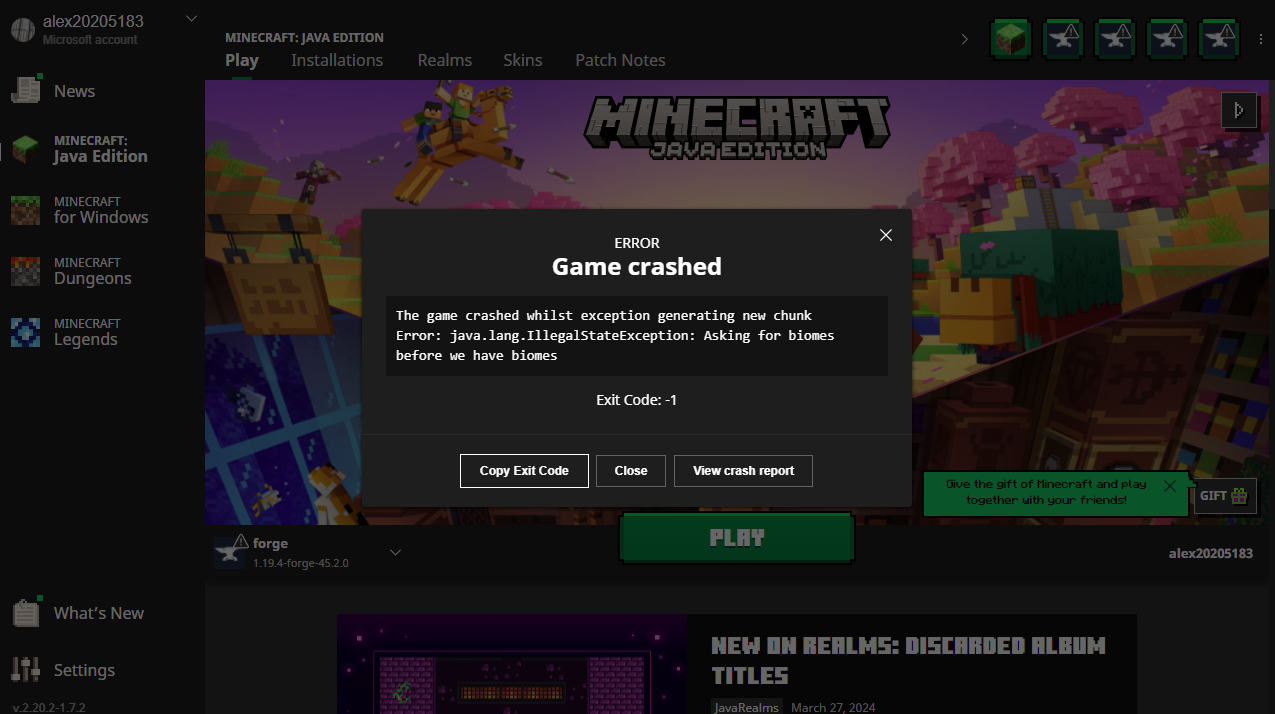
Task: Open the Discarded Album Titles news thumbnail
Action: pyautogui.click(x=512, y=664)
